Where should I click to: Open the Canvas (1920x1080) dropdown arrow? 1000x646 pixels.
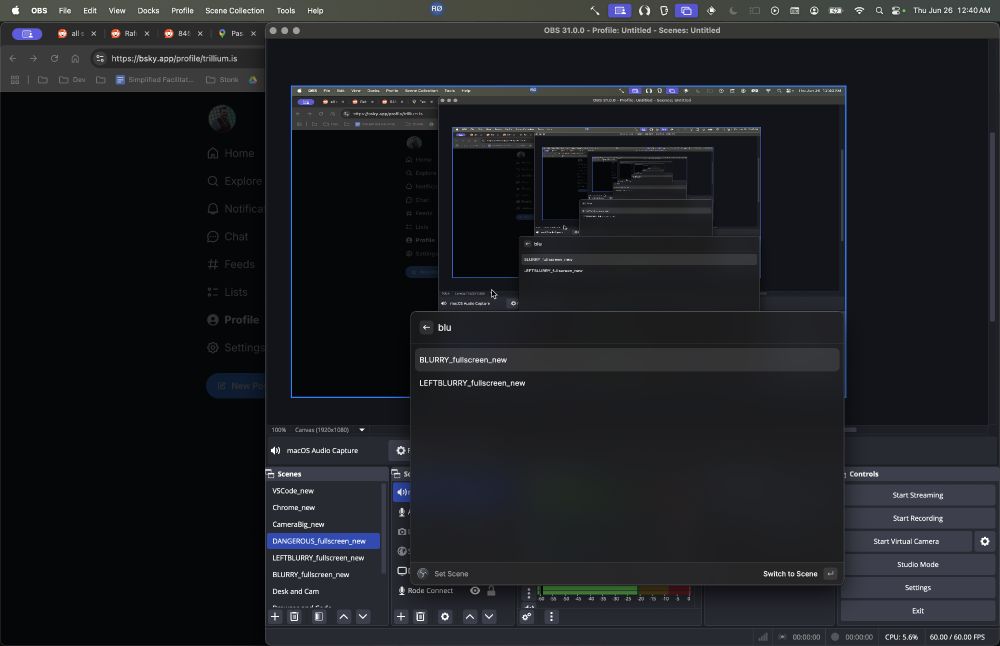pos(362,430)
